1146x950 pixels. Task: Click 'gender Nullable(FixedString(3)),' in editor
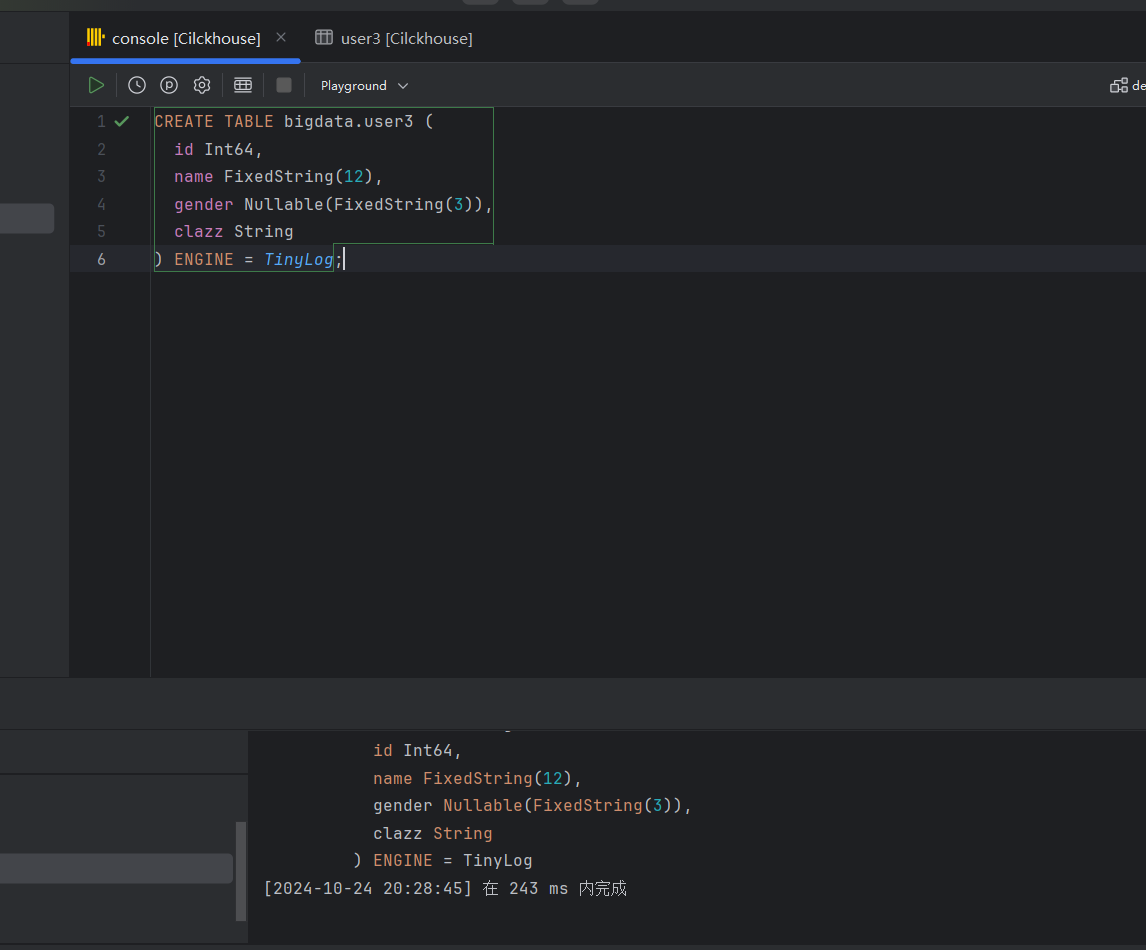click(x=333, y=205)
